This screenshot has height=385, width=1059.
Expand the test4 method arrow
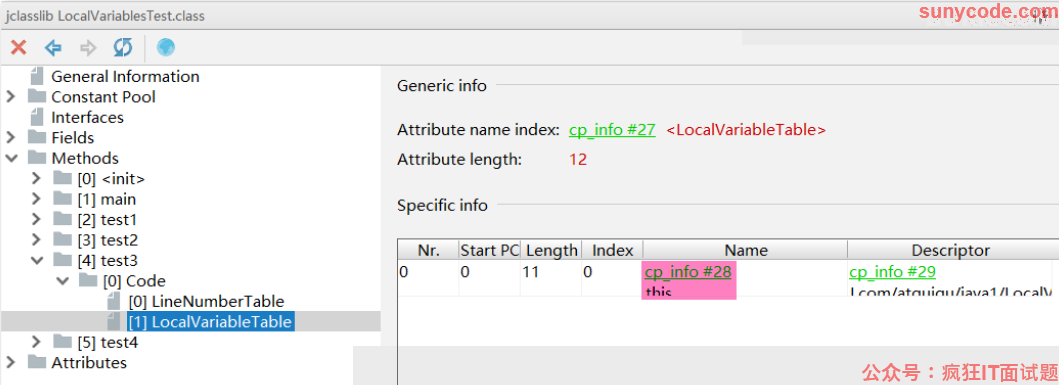click(36, 342)
